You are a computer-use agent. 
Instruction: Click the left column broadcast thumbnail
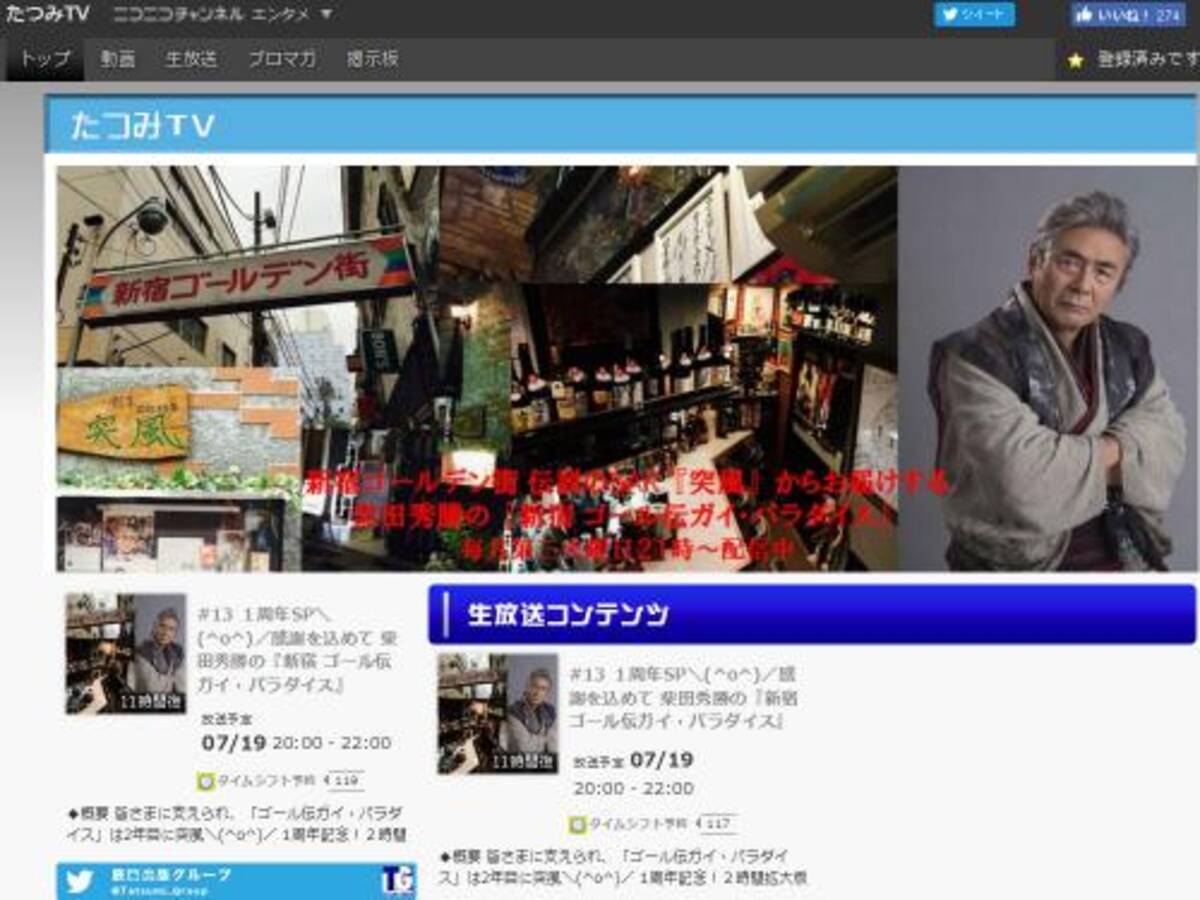coord(126,654)
